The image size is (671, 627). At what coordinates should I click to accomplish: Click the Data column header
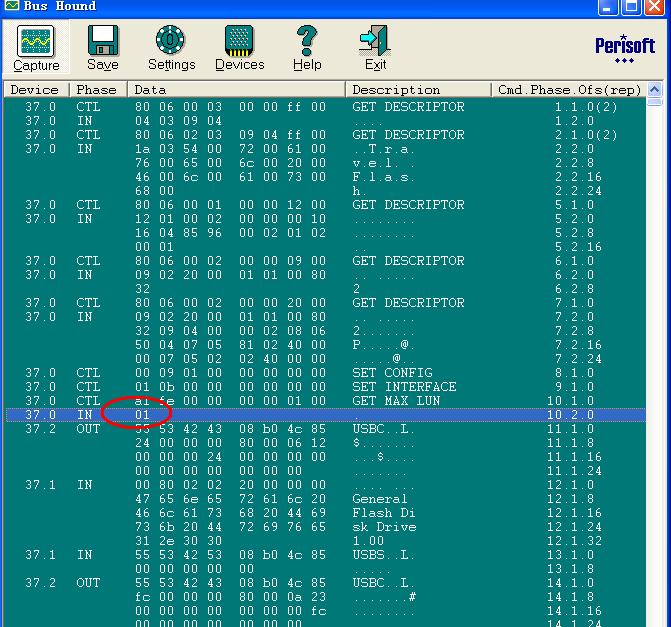point(236,89)
